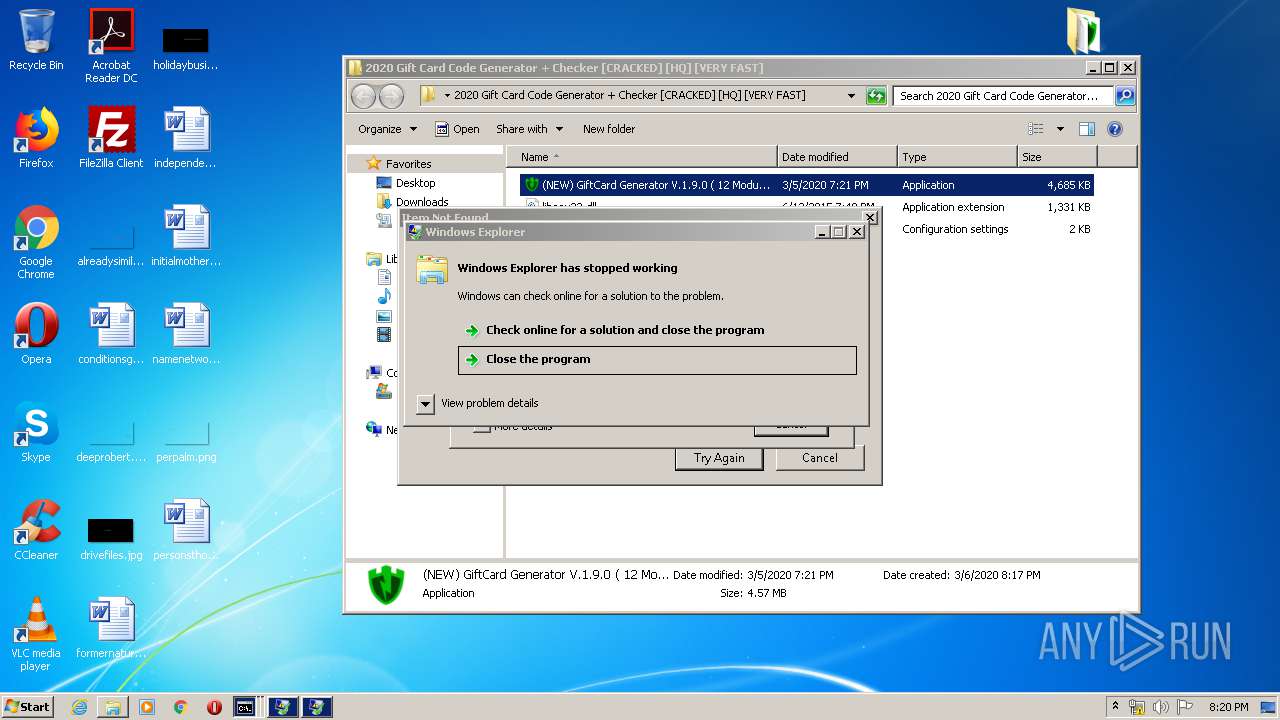
Task: Click the Open toolbar button
Action: point(457,129)
